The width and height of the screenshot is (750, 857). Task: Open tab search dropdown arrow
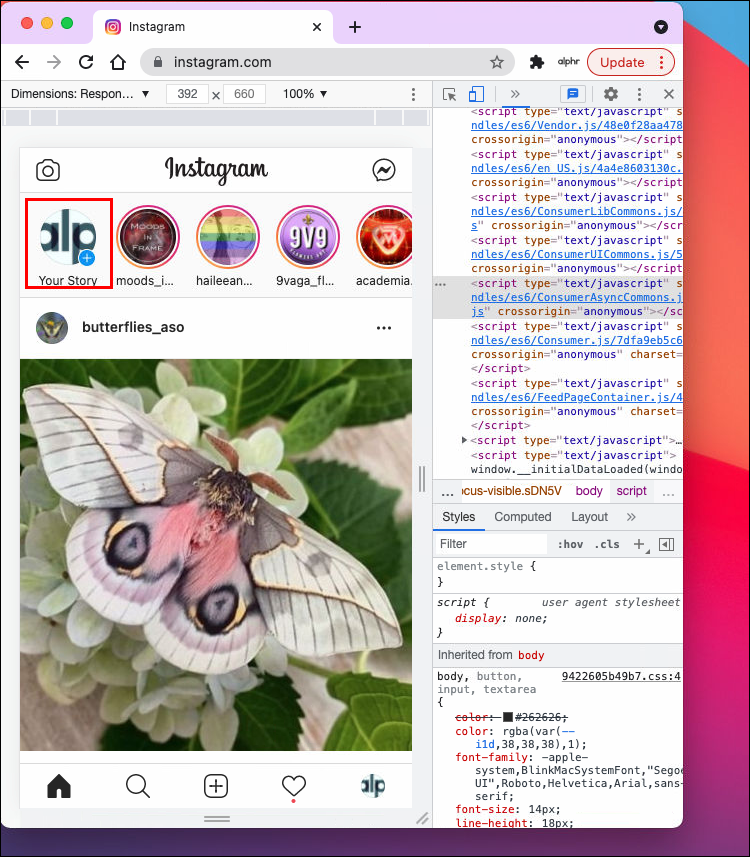[660, 27]
